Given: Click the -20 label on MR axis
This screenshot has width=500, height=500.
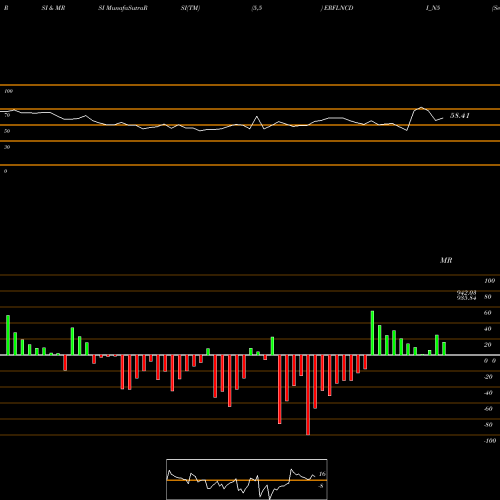Looking at the screenshot, I should tap(488, 377).
